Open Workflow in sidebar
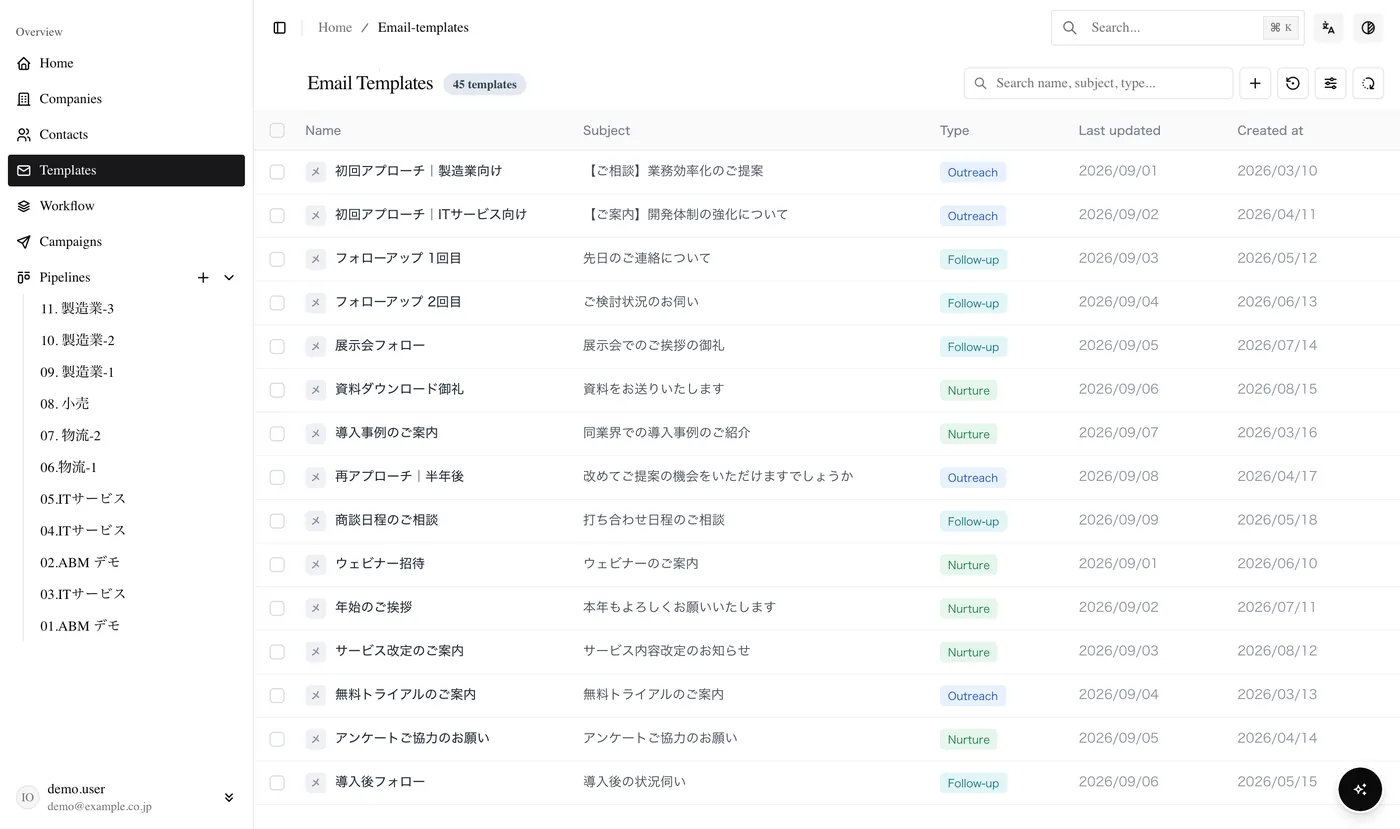This screenshot has height=829, width=1400. (x=126, y=206)
